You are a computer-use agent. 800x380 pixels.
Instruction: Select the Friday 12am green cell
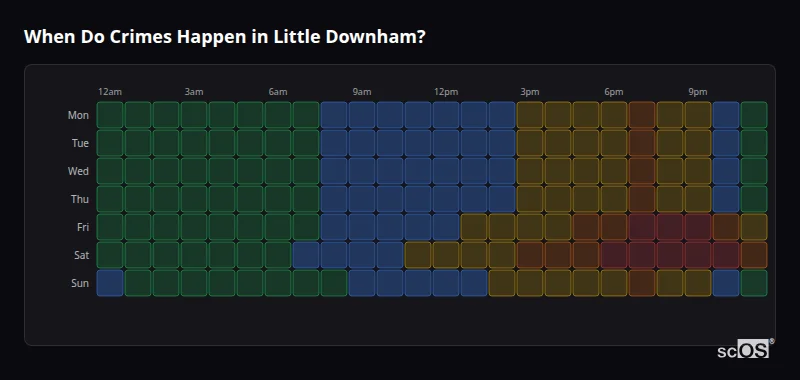click(110, 227)
